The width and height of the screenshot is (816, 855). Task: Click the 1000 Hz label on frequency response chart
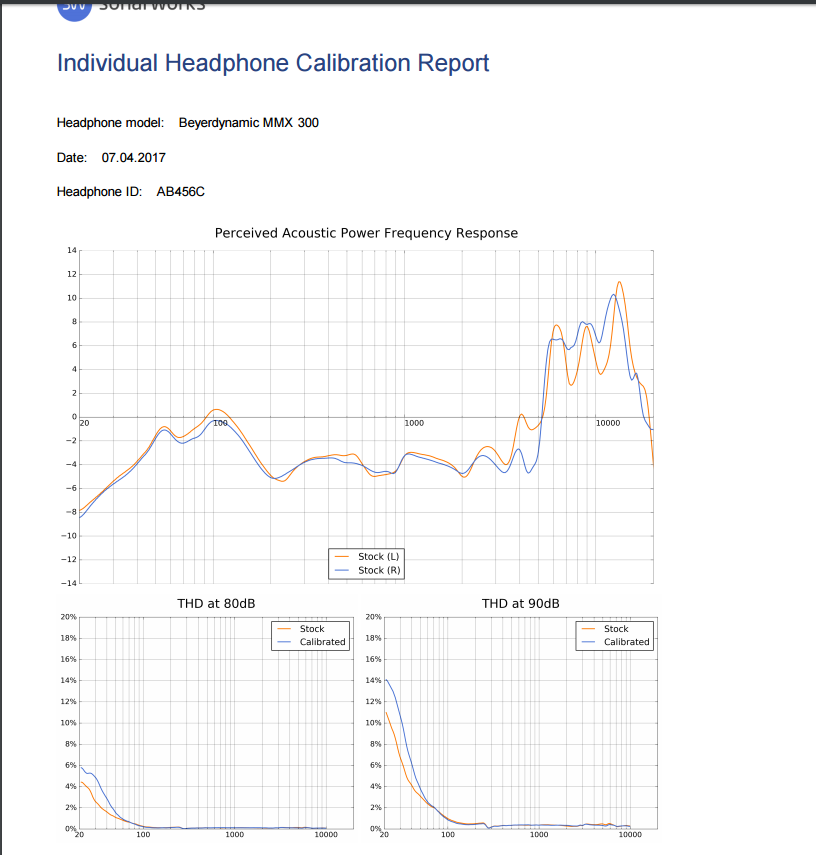pyautogui.click(x=414, y=423)
